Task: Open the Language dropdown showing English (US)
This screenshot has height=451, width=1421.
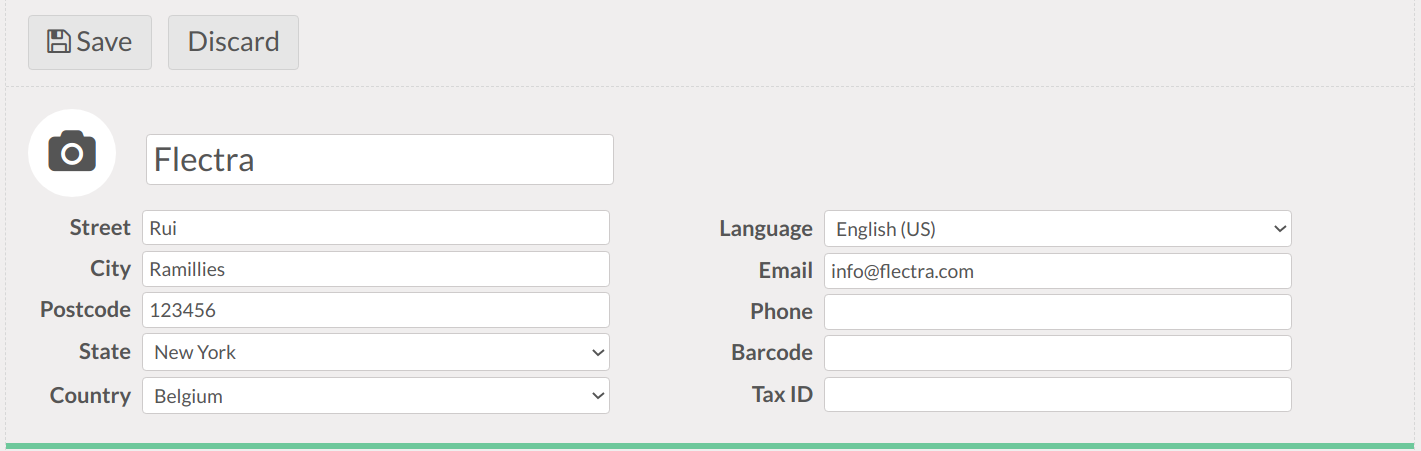Action: [1057, 229]
